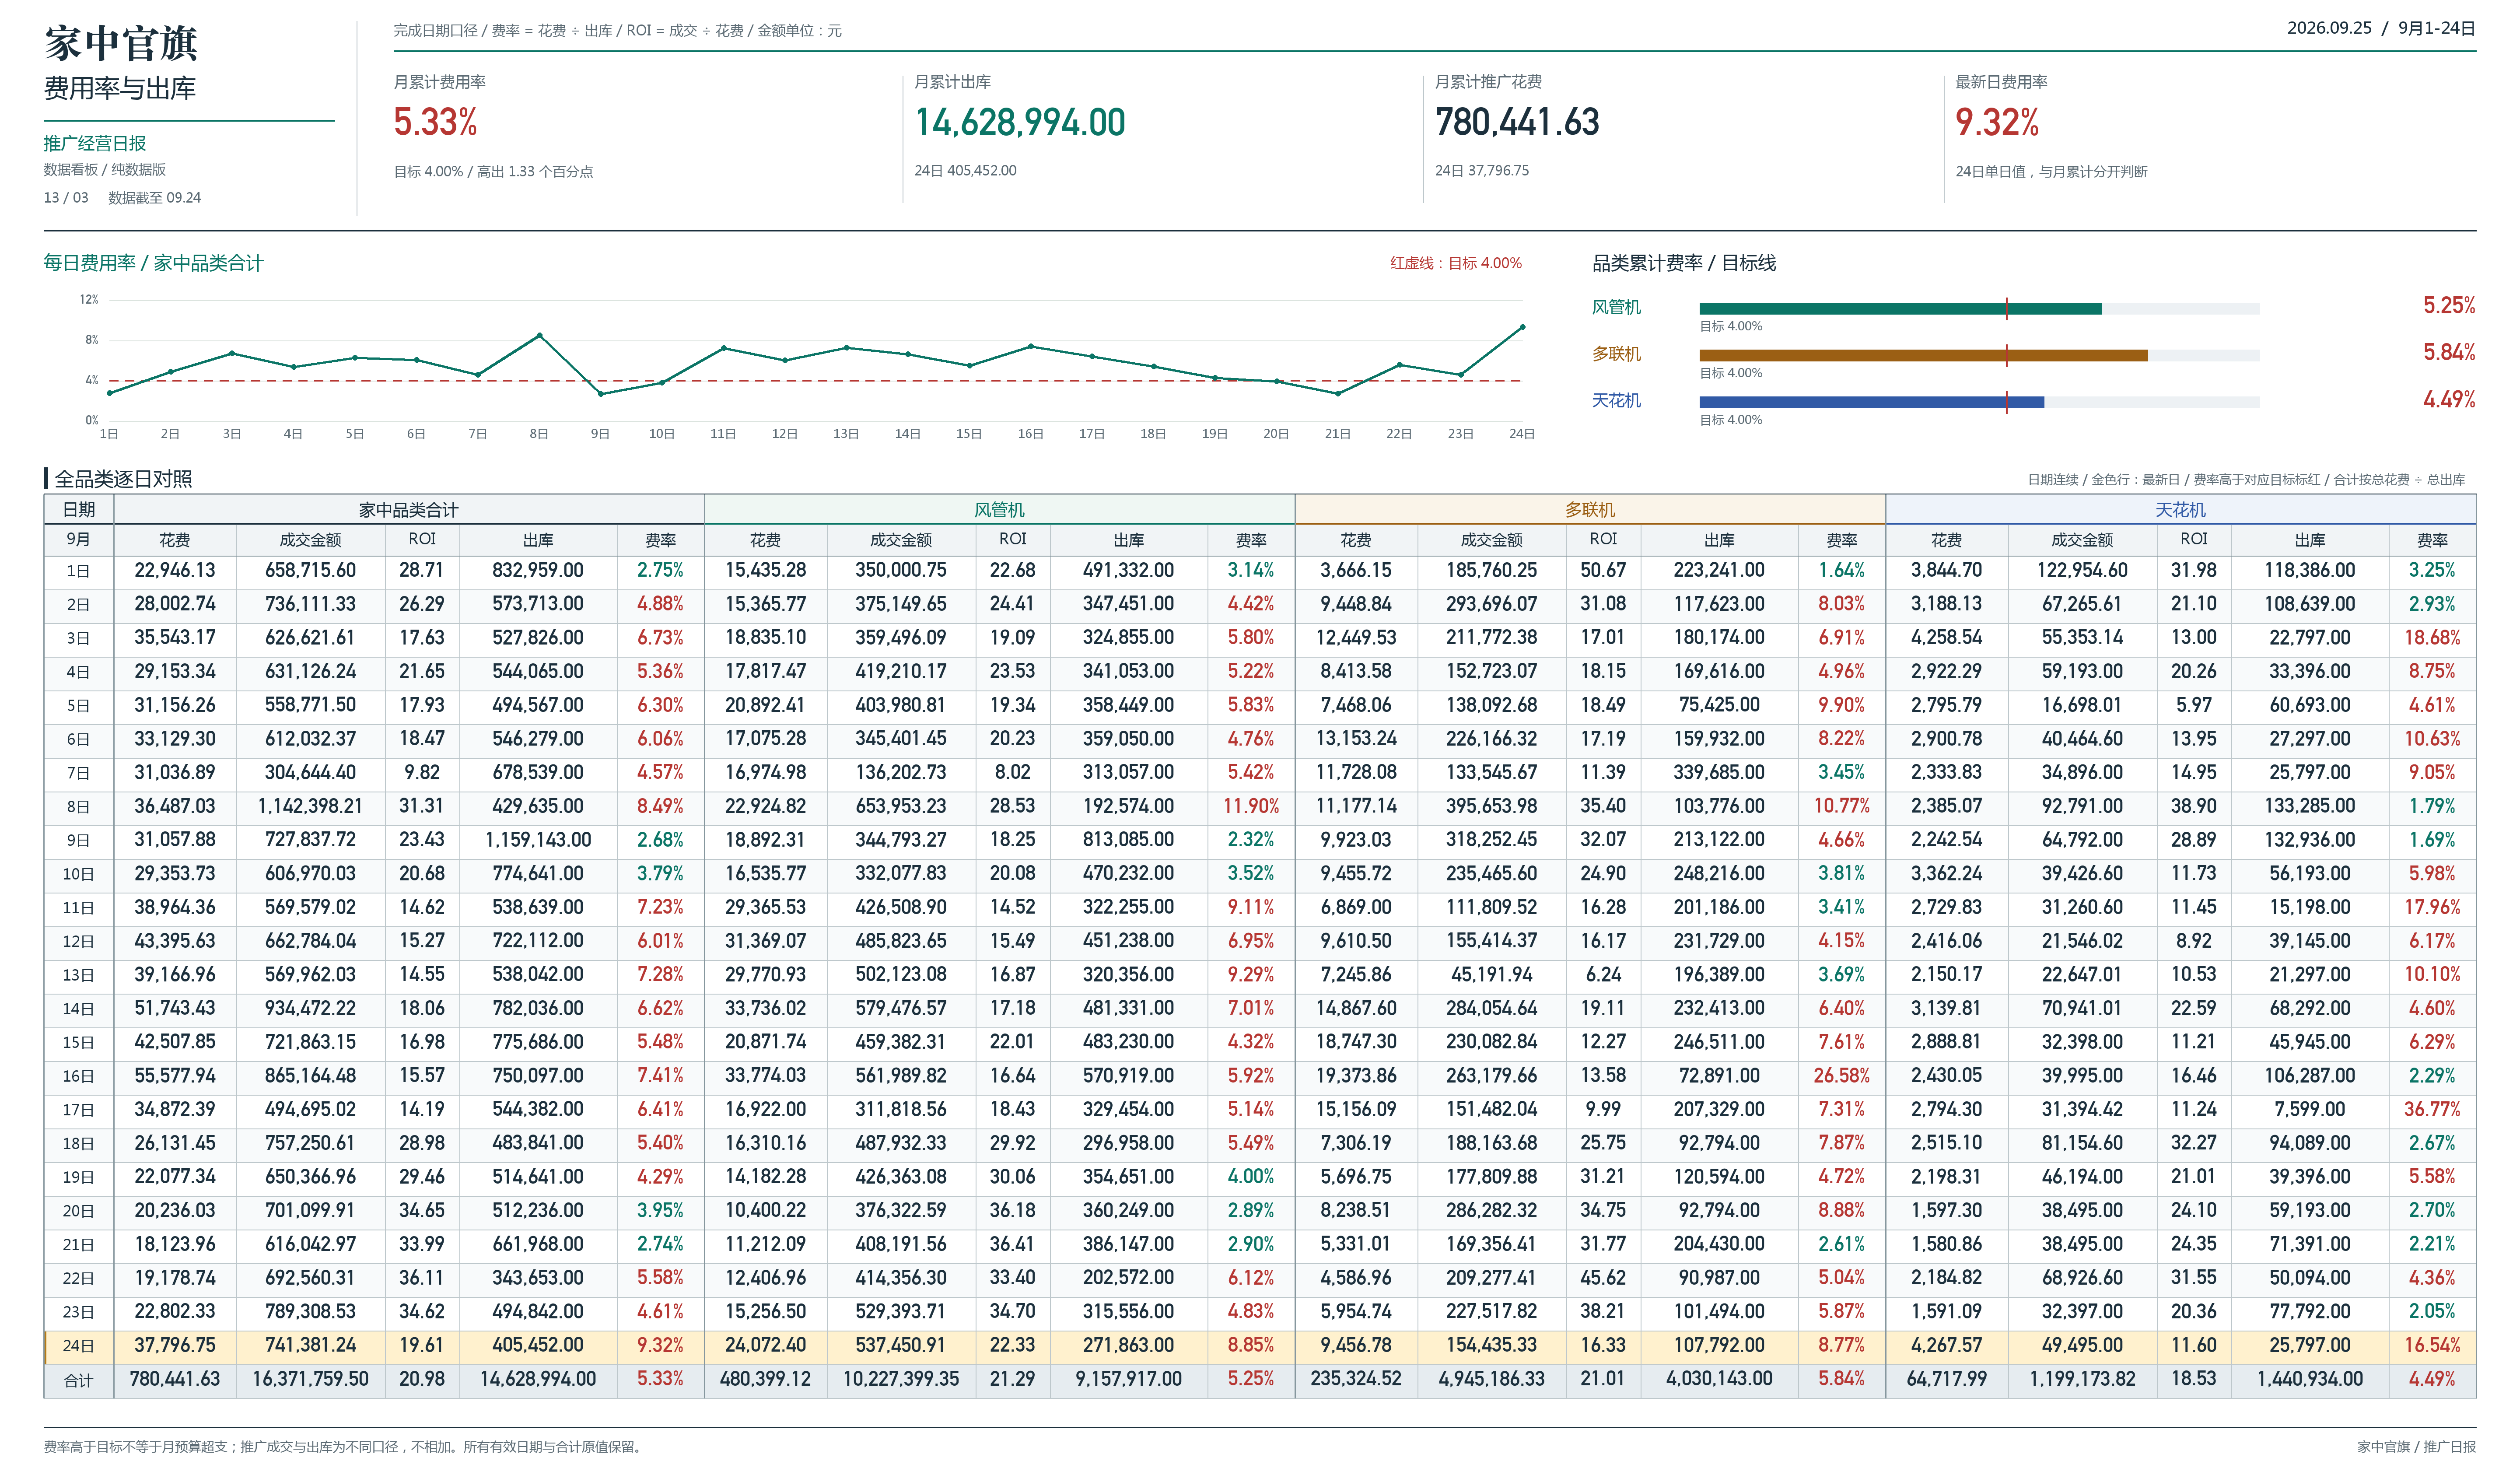Select the 14,628,994.00 figure under 月累计出库
The width and height of the screenshot is (2520, 1468).
coord(1020,123)
